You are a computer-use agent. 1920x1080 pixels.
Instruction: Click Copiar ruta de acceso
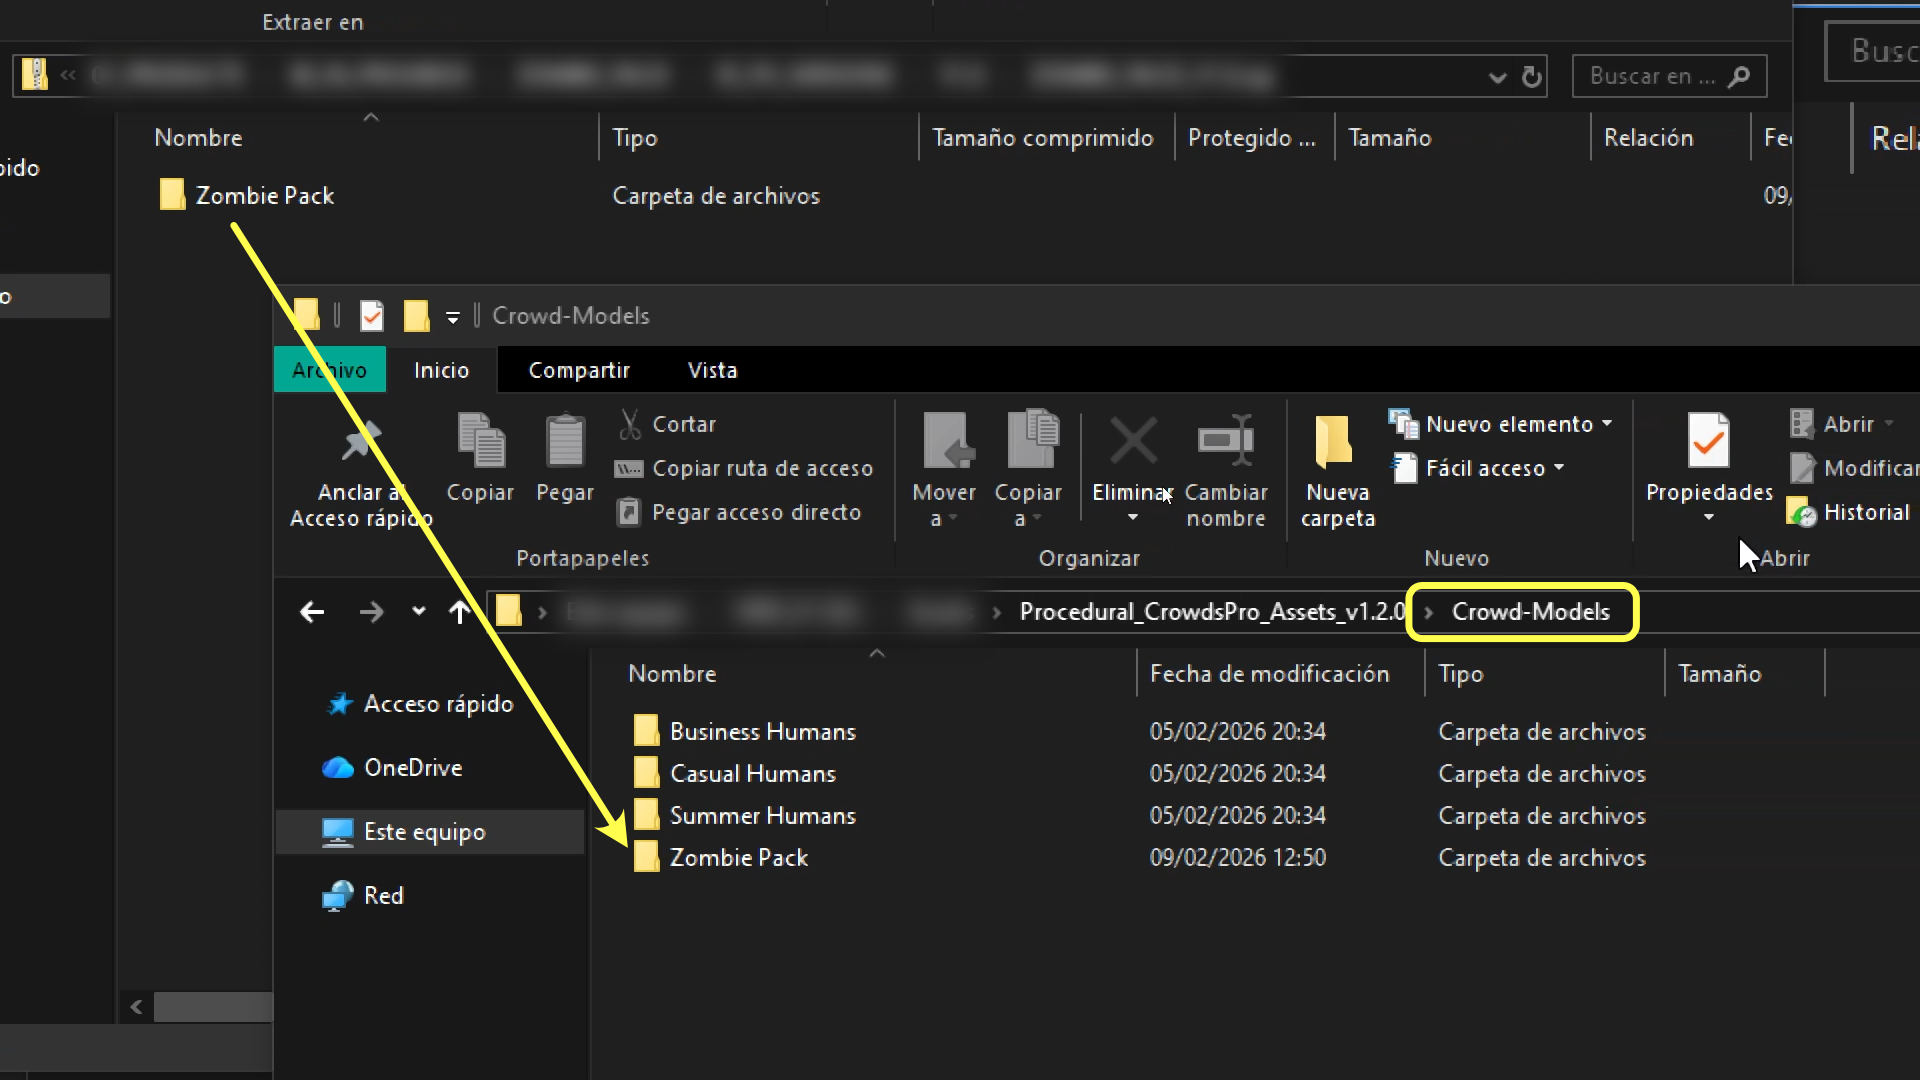(x=761, y=468)
